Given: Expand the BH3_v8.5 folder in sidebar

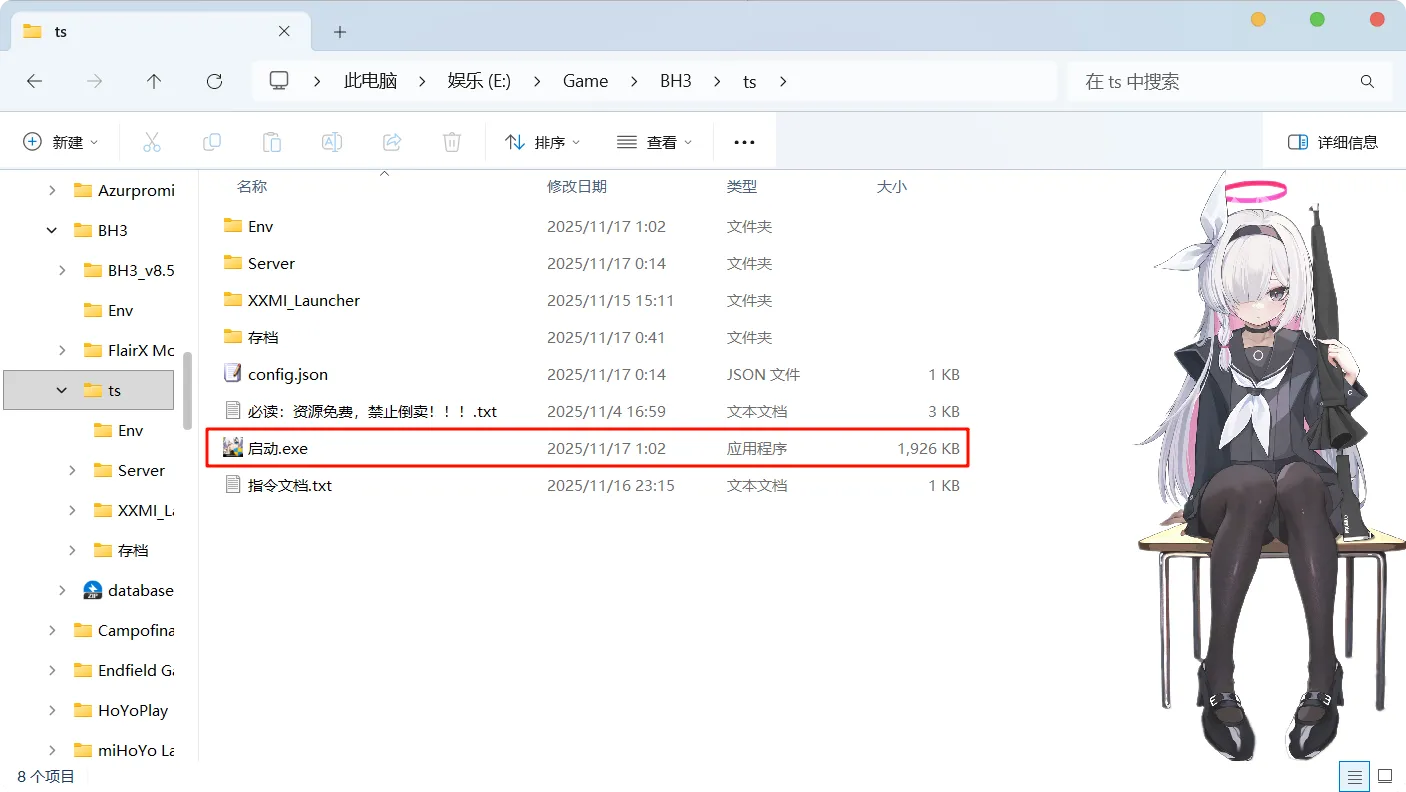Looking at the screenshot, I should 62,270.
